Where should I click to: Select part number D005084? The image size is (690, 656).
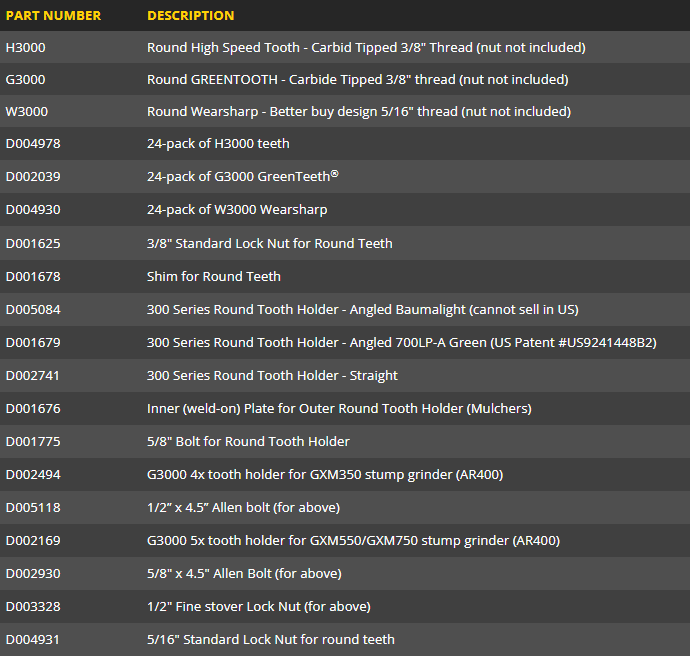pyautogui.click(x=33, y=309)
